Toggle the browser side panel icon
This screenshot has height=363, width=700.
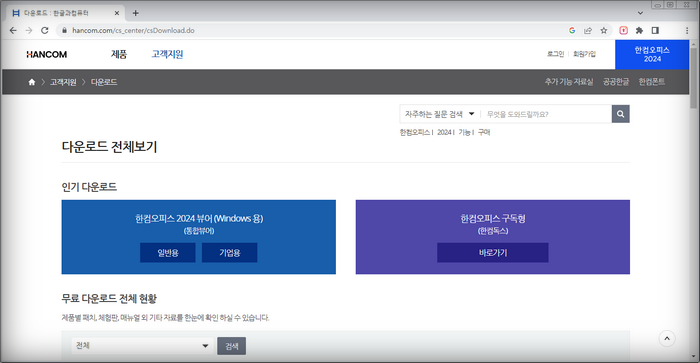655,30
